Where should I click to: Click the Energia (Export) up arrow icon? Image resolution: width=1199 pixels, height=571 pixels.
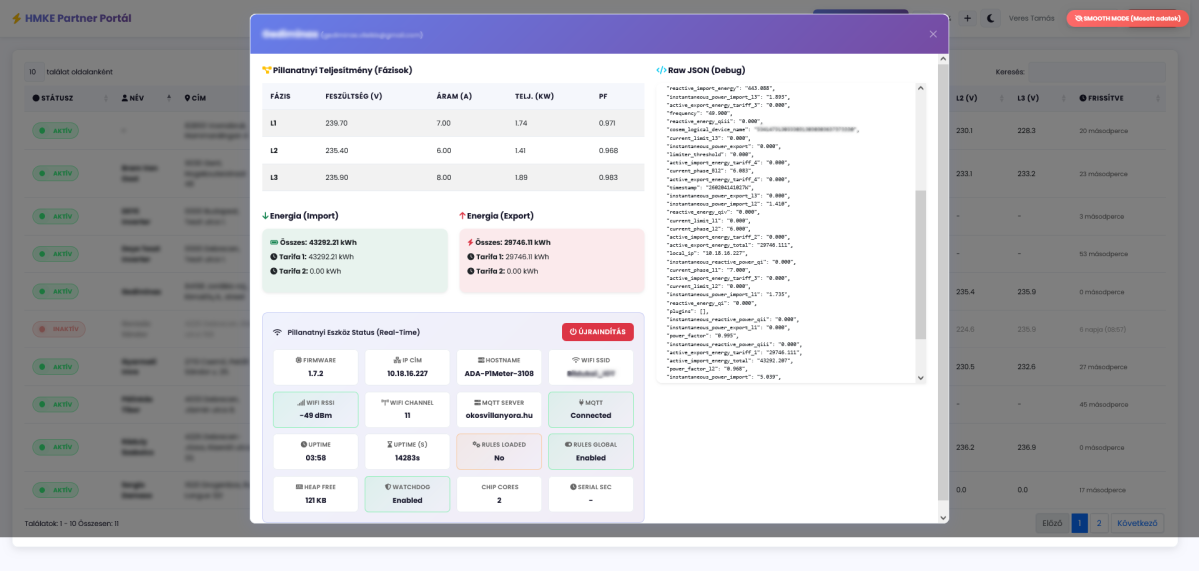coord(462,216)
